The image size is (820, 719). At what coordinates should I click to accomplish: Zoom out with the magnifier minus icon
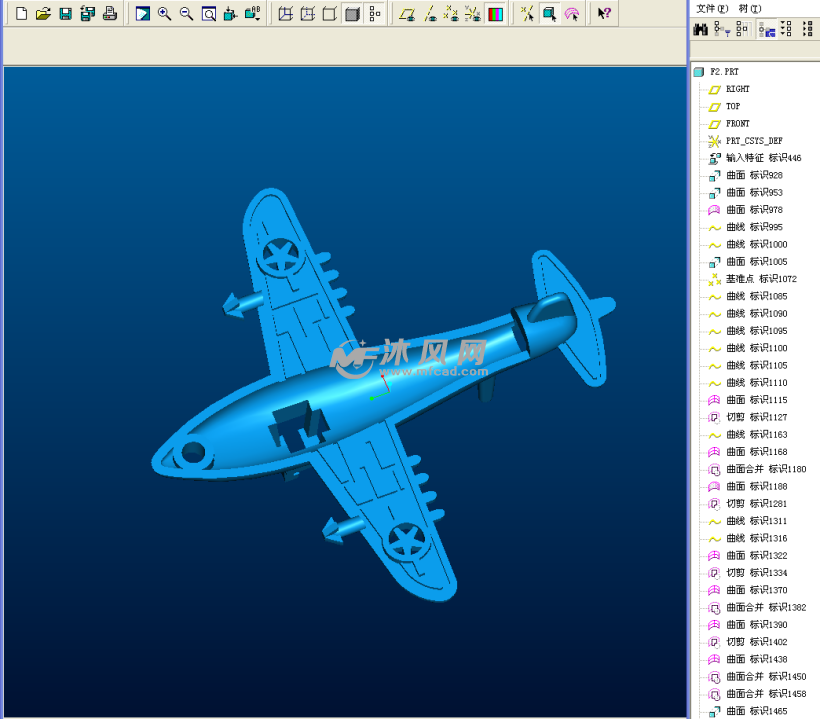[x=187, y=14]
